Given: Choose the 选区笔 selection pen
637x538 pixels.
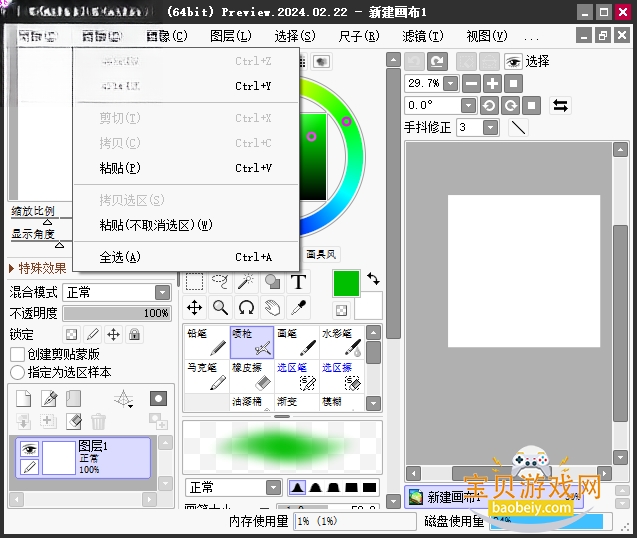Looking at the screenshot, I should pyautogui.click(x=297, y=376).
